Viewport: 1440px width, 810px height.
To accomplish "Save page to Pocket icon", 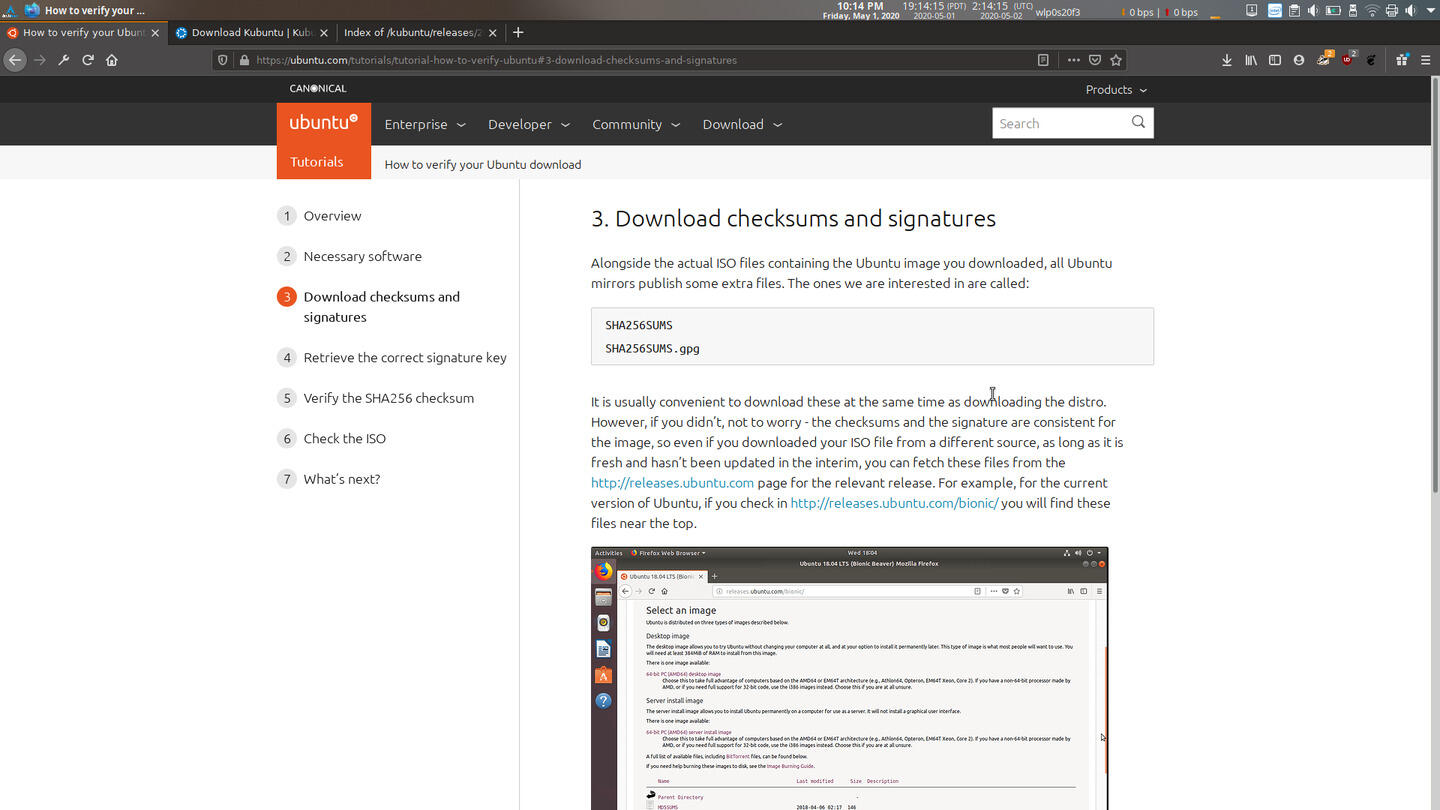I will (x=1095, y=60).
